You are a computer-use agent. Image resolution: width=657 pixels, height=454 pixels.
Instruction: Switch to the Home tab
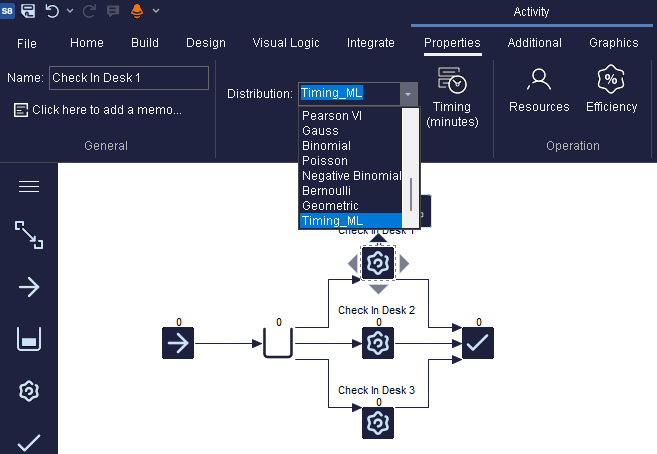[x=87, y=43]
